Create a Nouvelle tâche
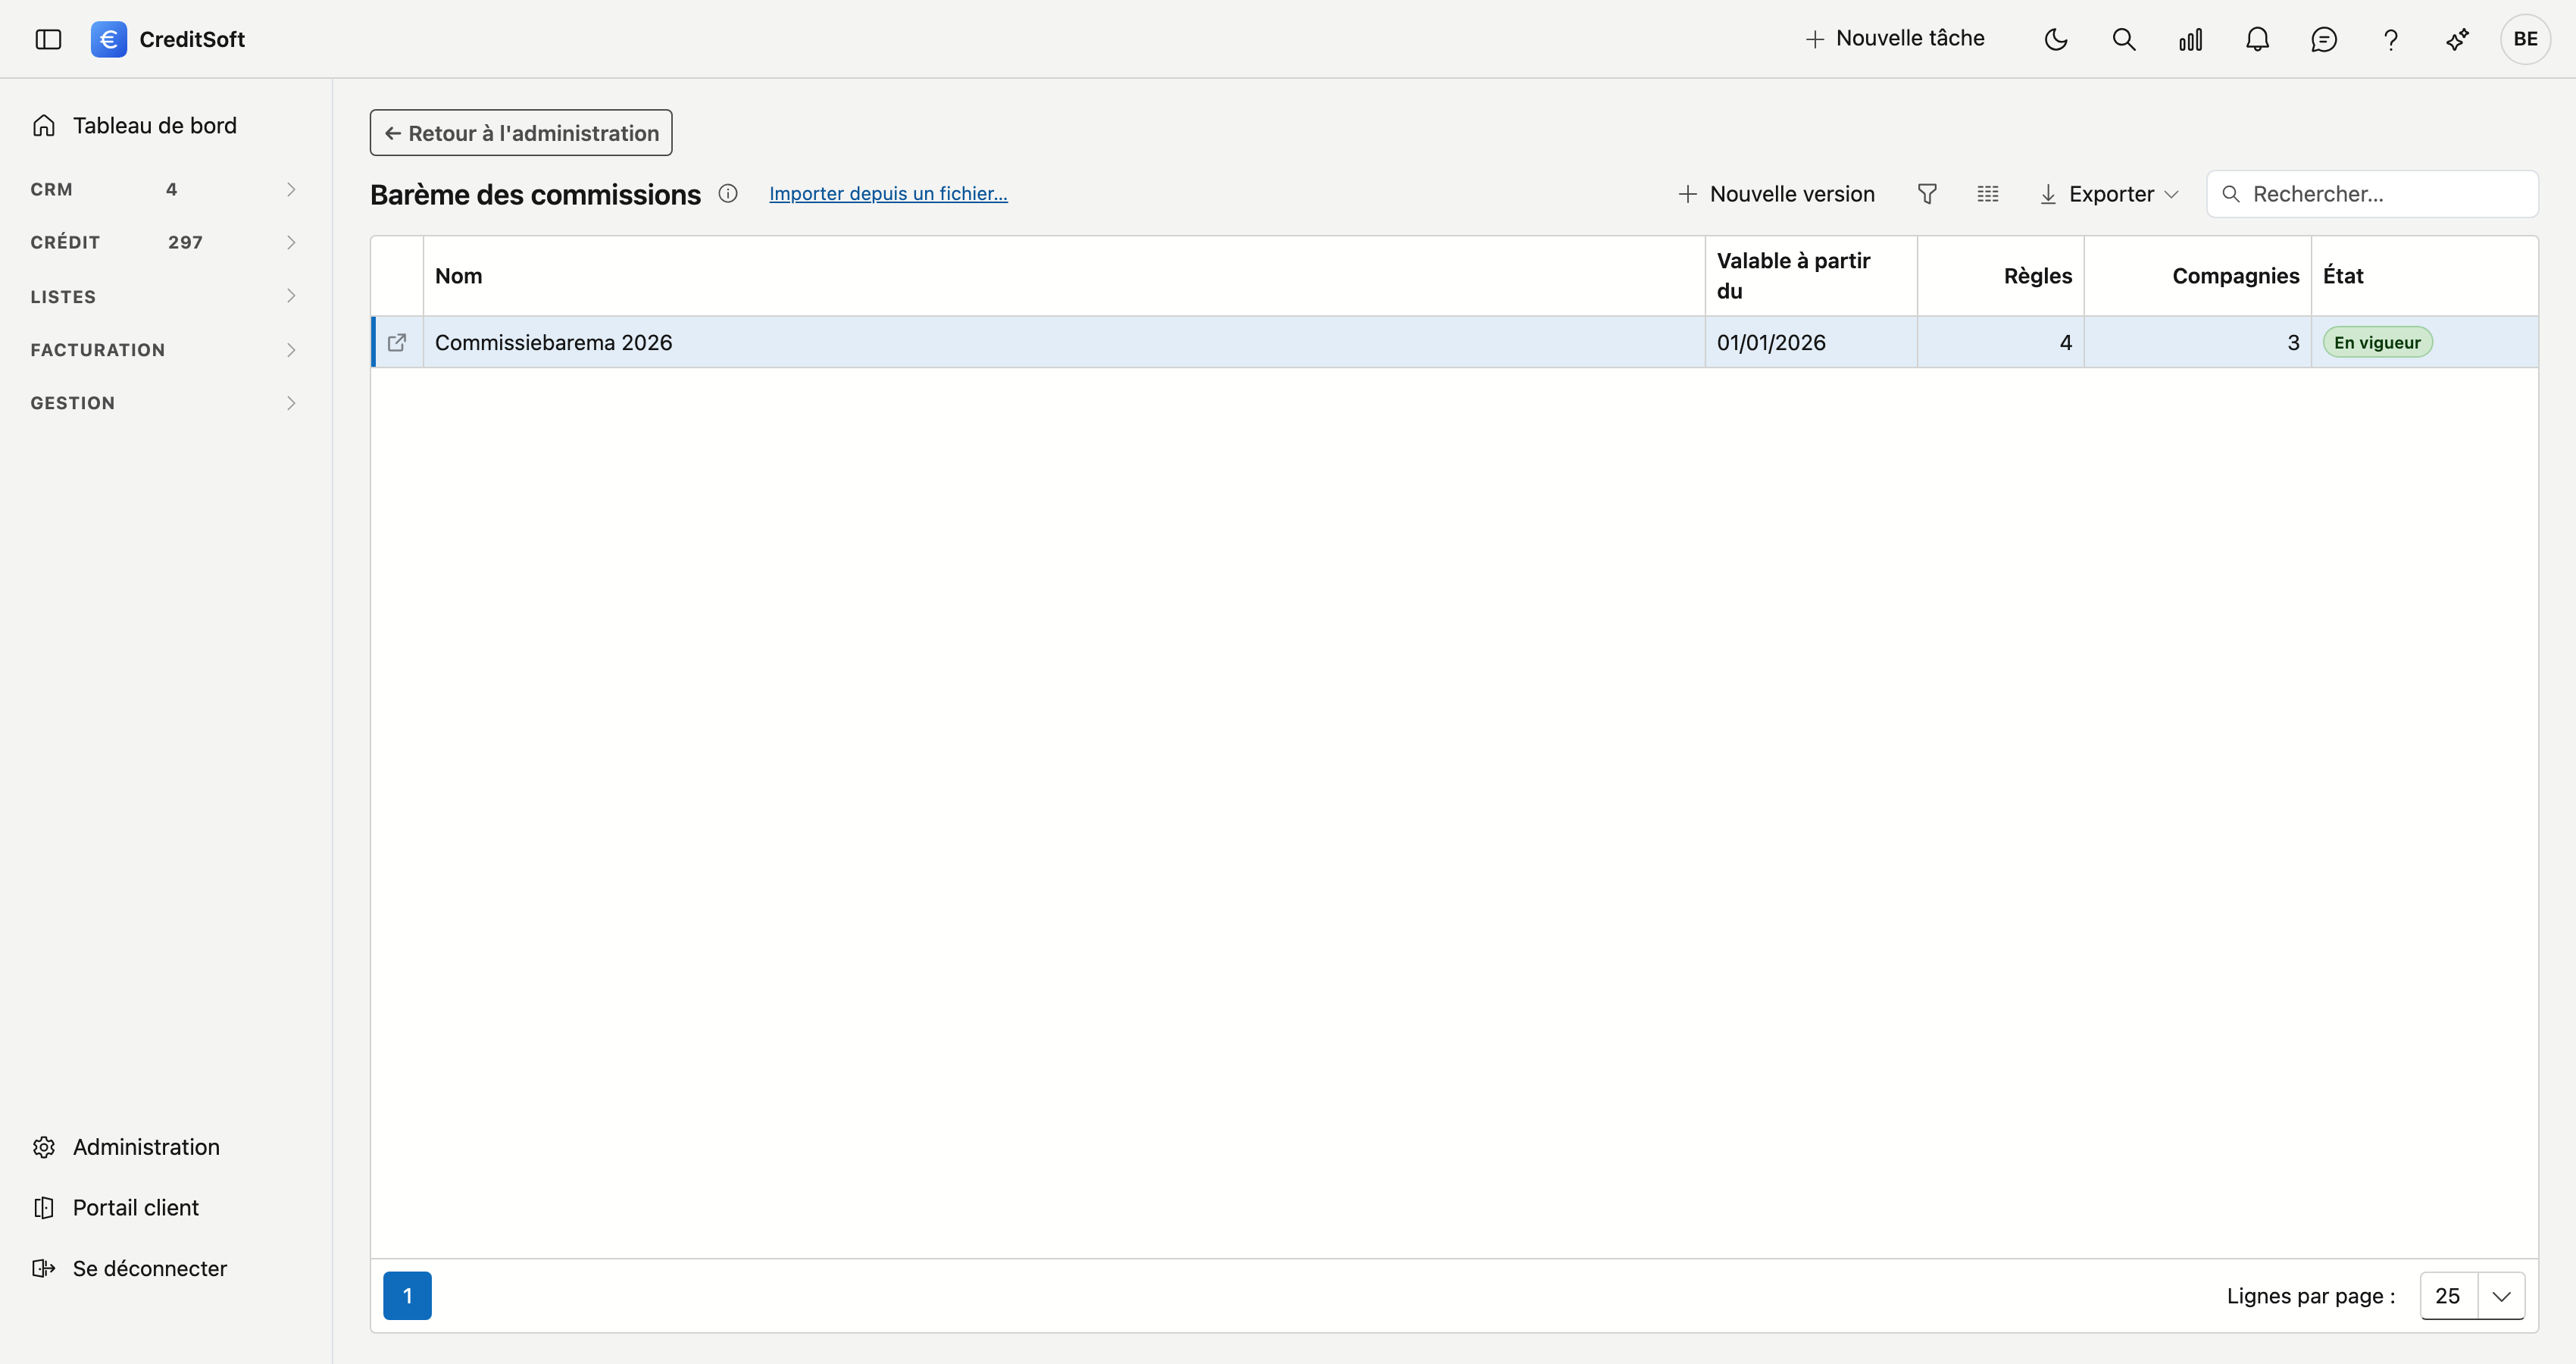2576x1364 pixels. (x=1895, y=38)
